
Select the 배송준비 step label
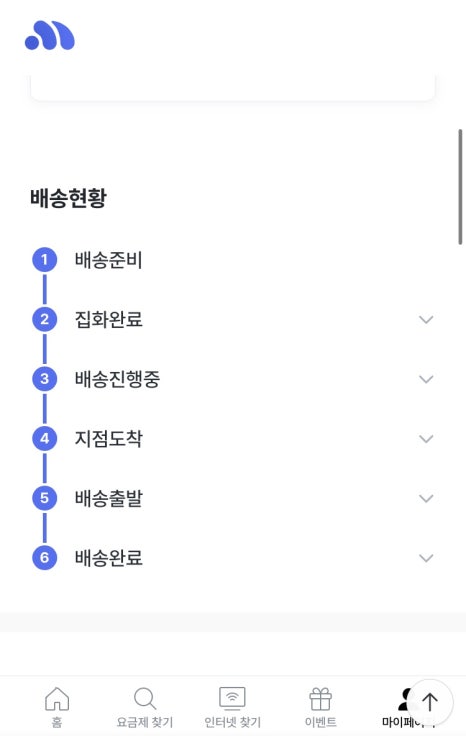(x=108, y=260)
